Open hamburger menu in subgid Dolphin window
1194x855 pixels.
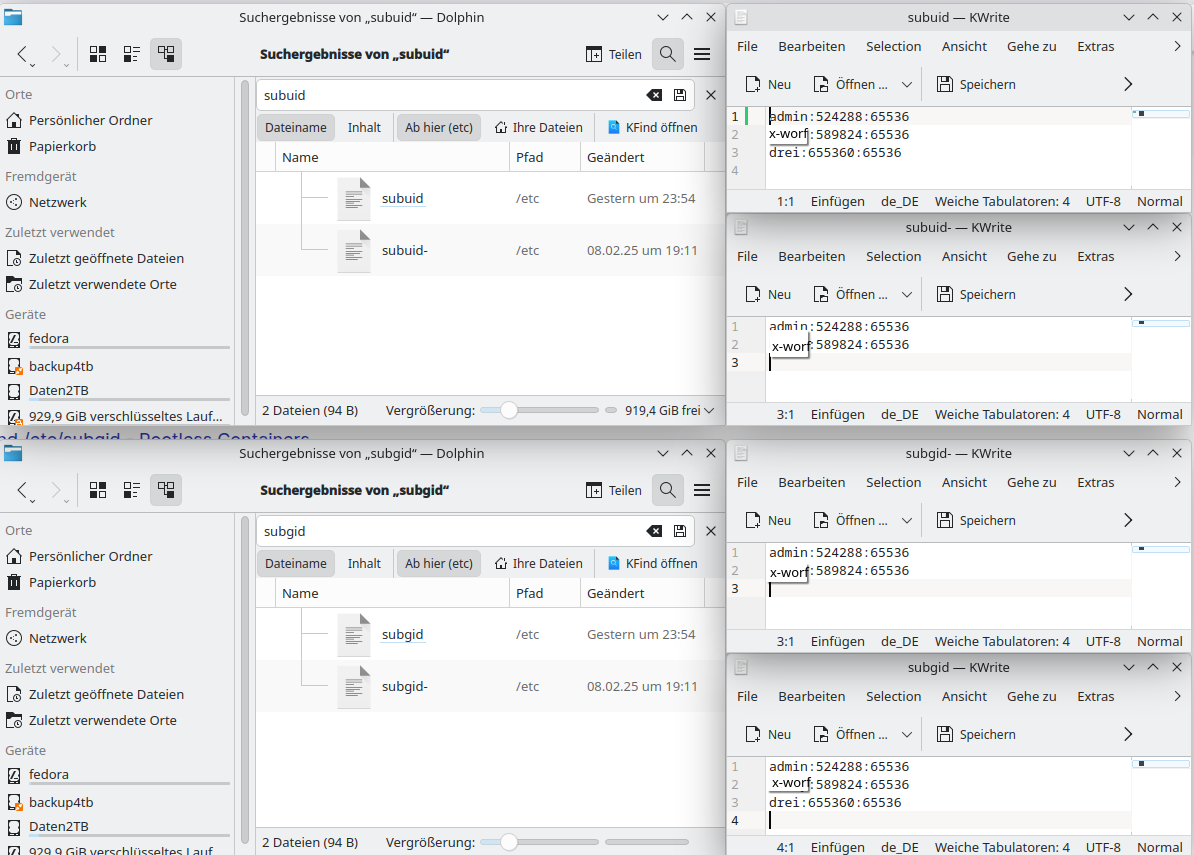pos(702,490)
